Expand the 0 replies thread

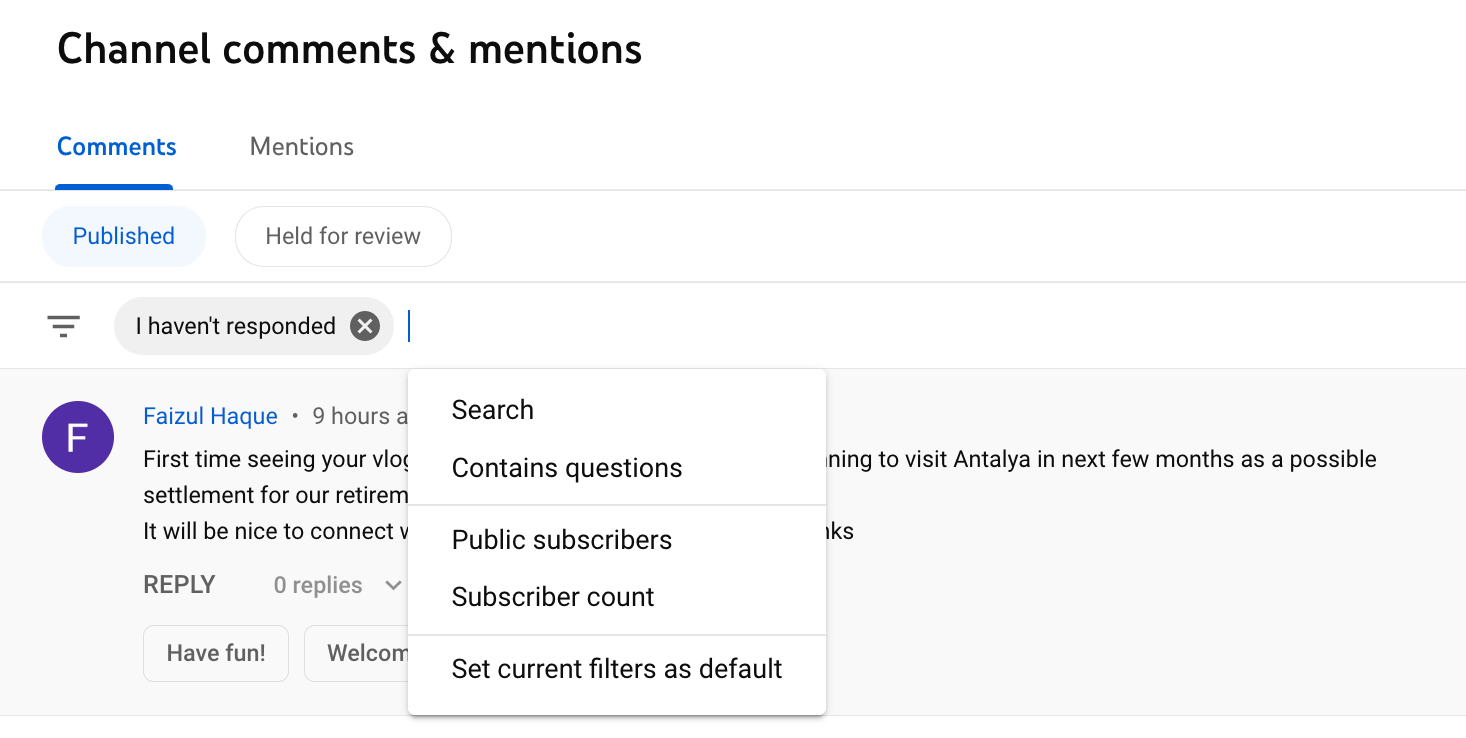[338, 585]
